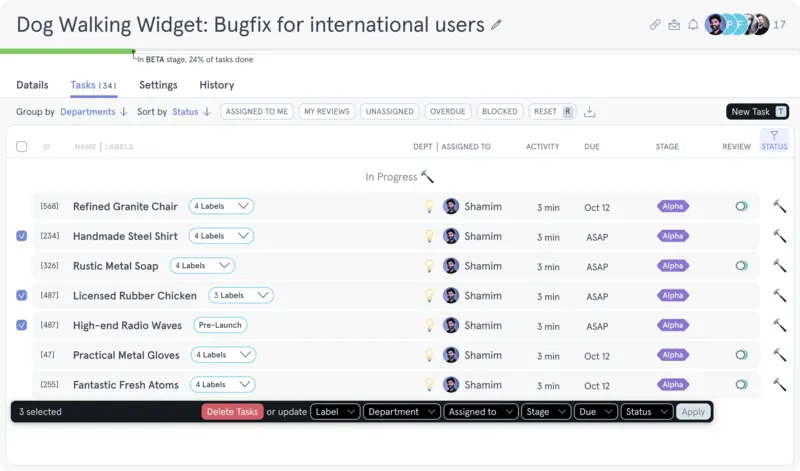Viewport: 800px width, 471px height.
Task: Expand 4 Labels on Rustic Metal Soap
Action: click(203, 265)
